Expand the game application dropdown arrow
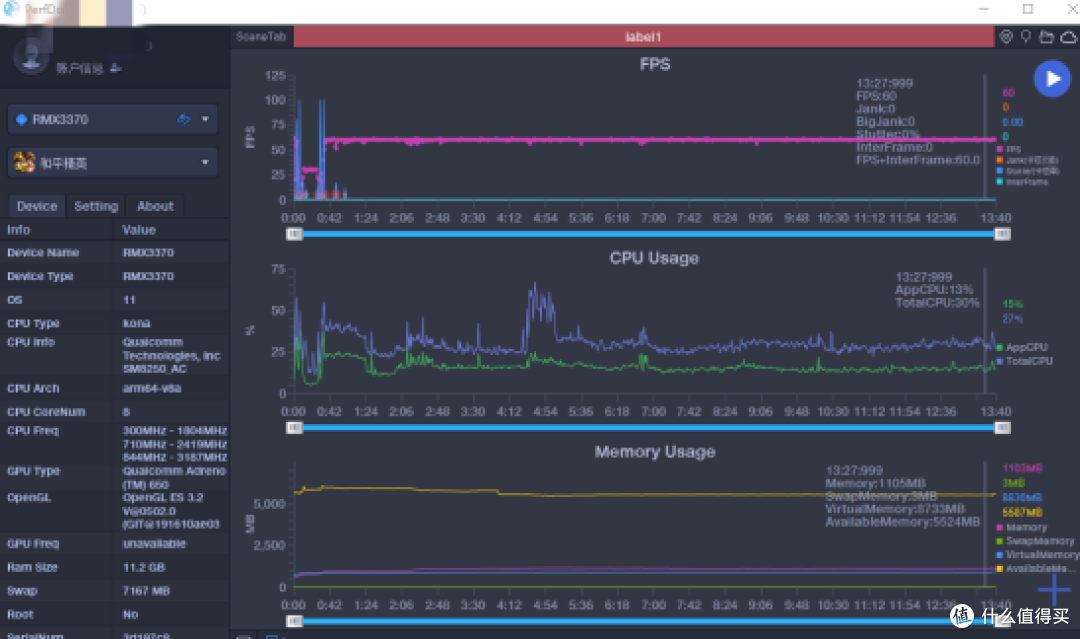Image resolution: width=1080 pixels, height=639 pixels. coord(205,163)
